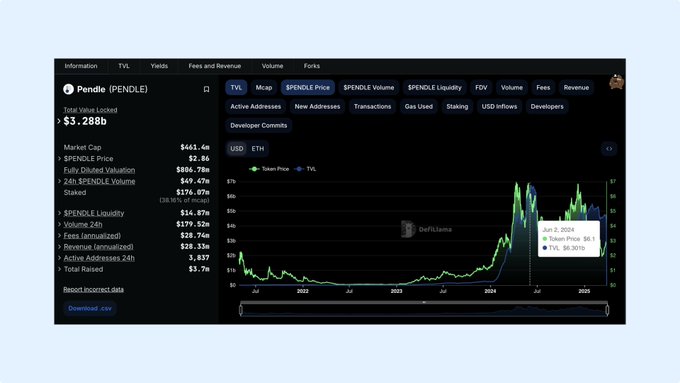Switch chart denomination to USD
The image size is (680, 383).
tap(236, 149)
